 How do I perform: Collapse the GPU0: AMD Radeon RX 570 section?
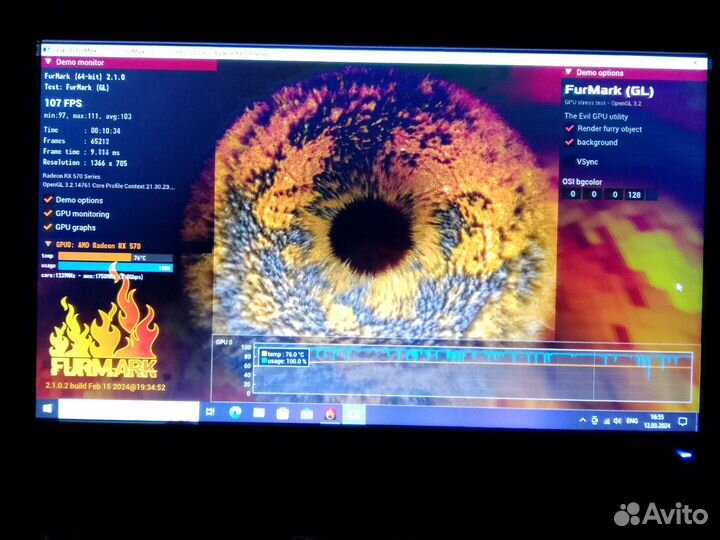[47, 244]
